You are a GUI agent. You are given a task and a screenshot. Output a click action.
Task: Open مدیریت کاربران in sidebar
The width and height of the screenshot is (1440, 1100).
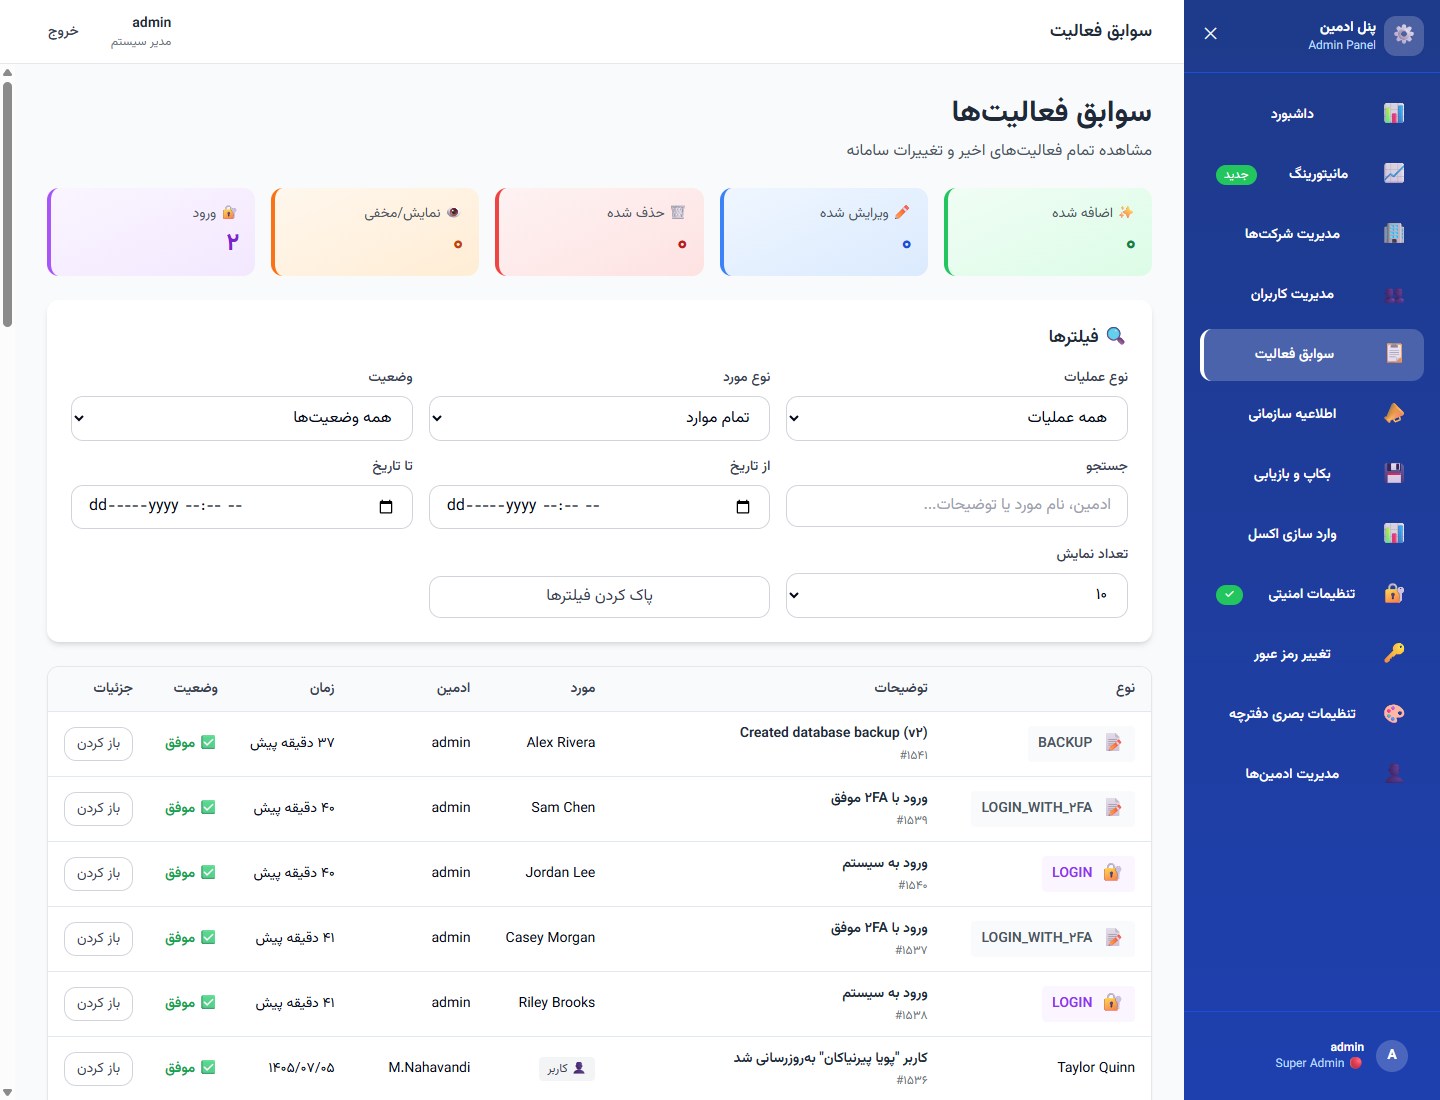(x=1312, y=294)
